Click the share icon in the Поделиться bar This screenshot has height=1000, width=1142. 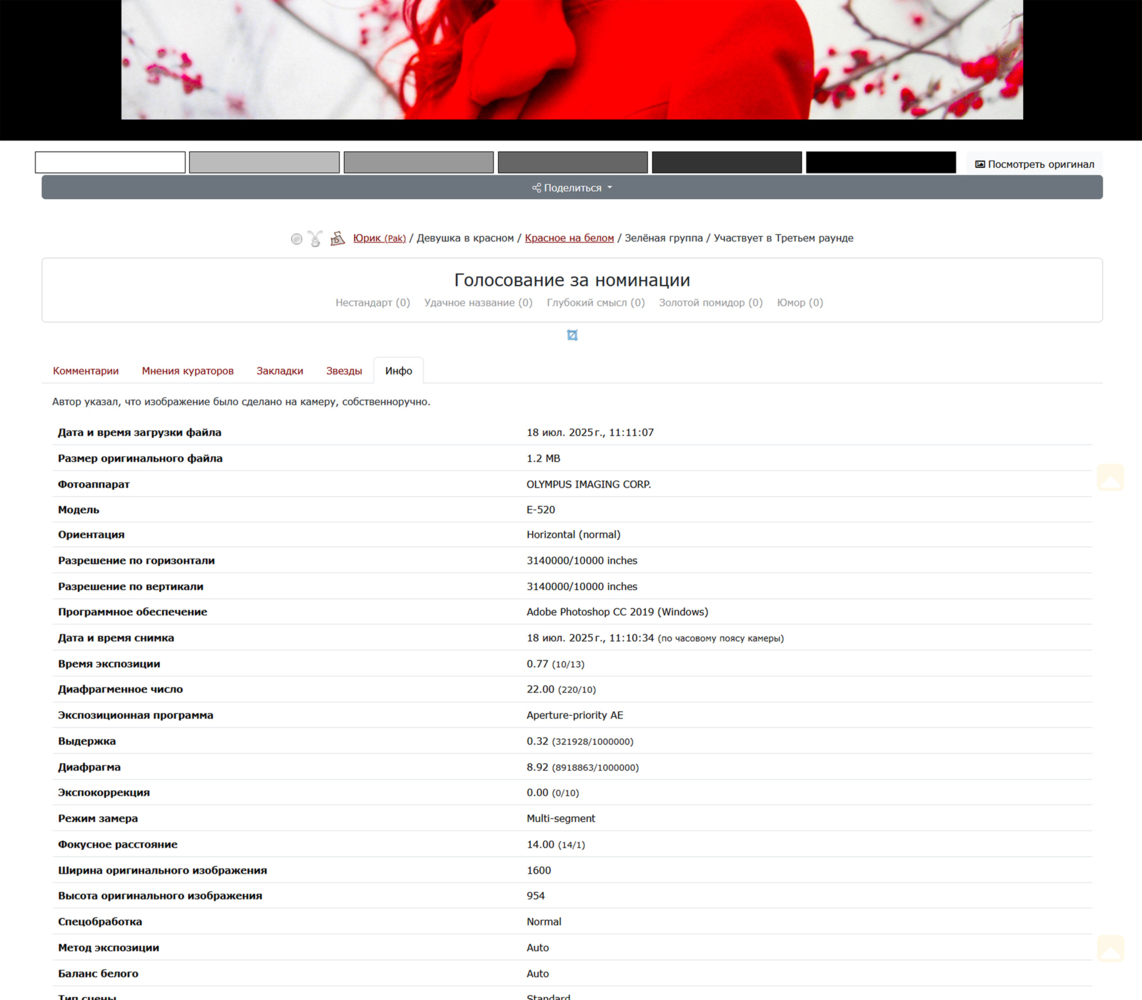537,188
